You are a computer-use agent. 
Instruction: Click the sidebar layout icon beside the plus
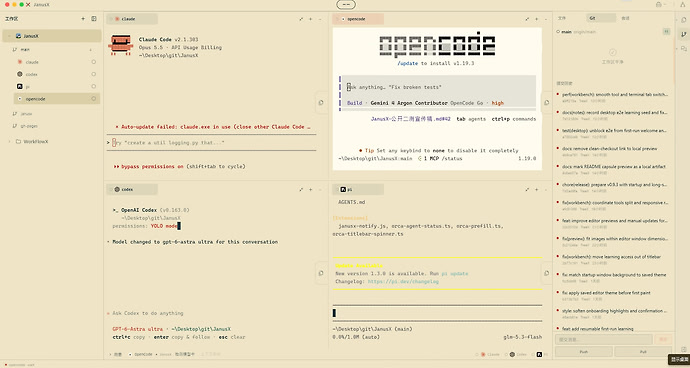94,18
